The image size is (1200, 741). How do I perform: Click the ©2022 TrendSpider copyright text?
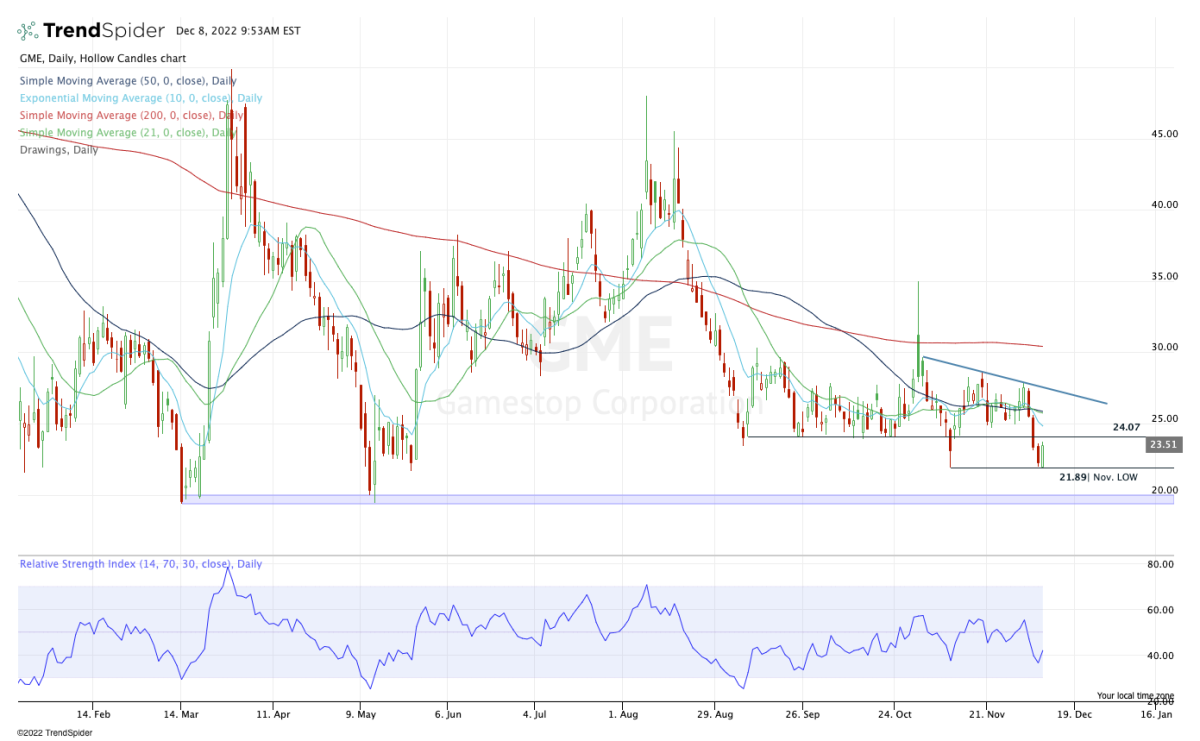coord(50,732)
